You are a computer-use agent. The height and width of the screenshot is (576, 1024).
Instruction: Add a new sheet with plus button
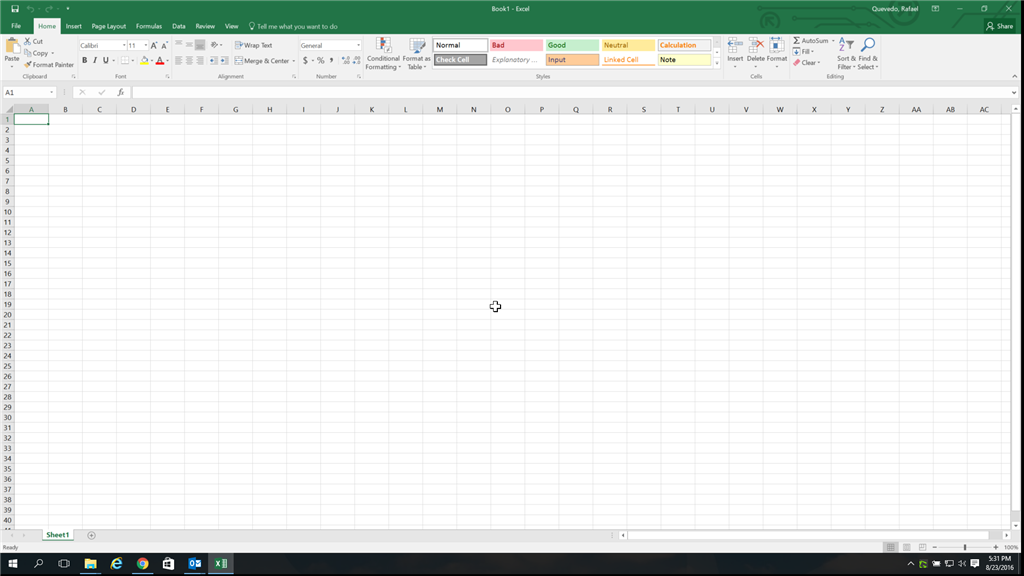[91, 535]
